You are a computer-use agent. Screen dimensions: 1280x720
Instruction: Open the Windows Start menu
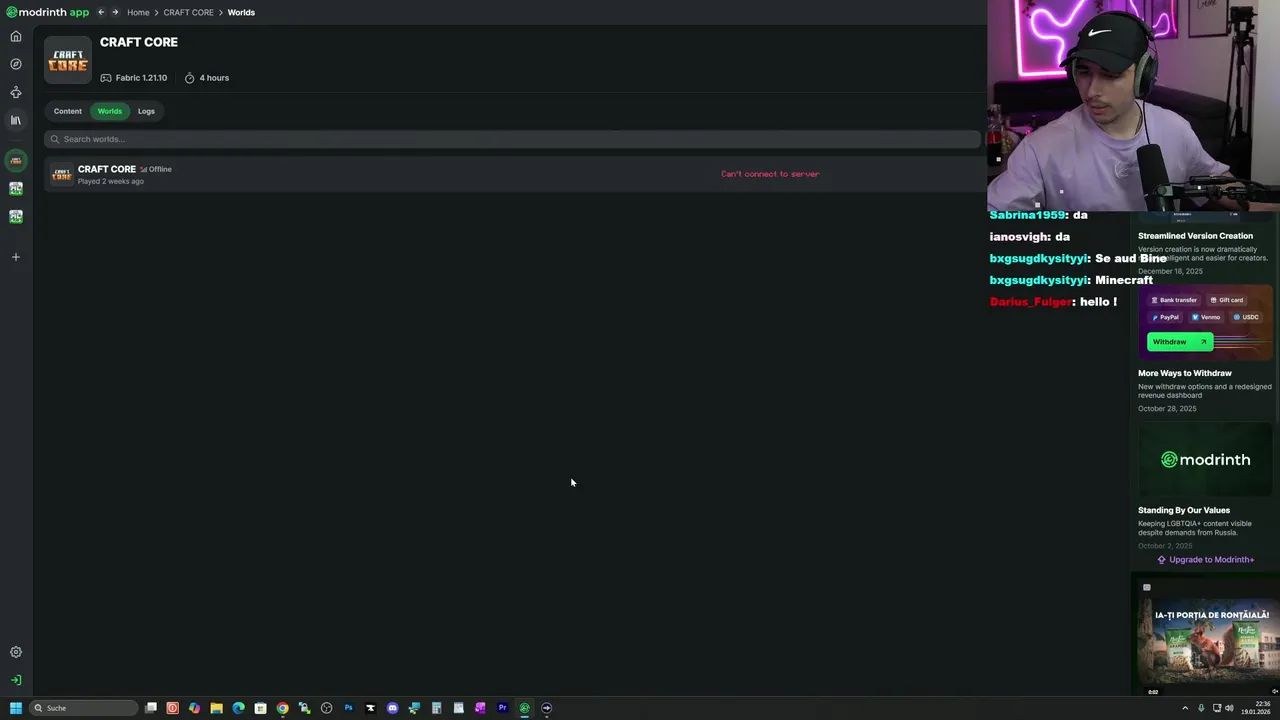coord(16,708)
